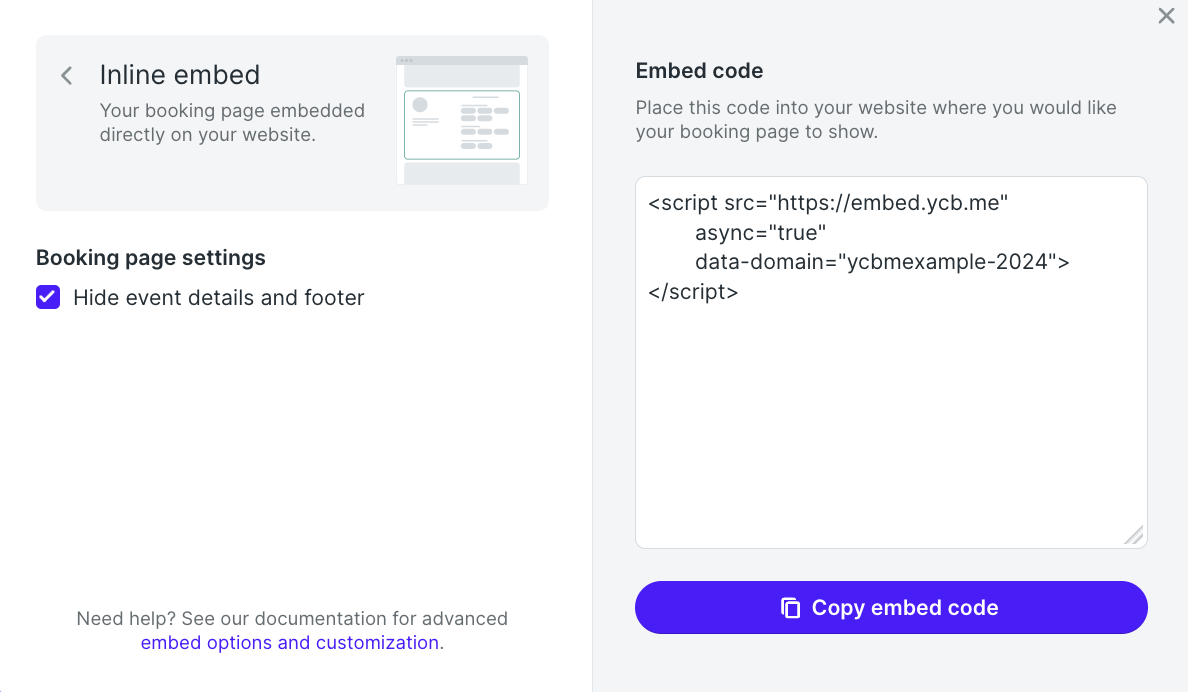1188x692 pixels.
Task: Click the 'Need help?' documentation text
Action: 292,618
